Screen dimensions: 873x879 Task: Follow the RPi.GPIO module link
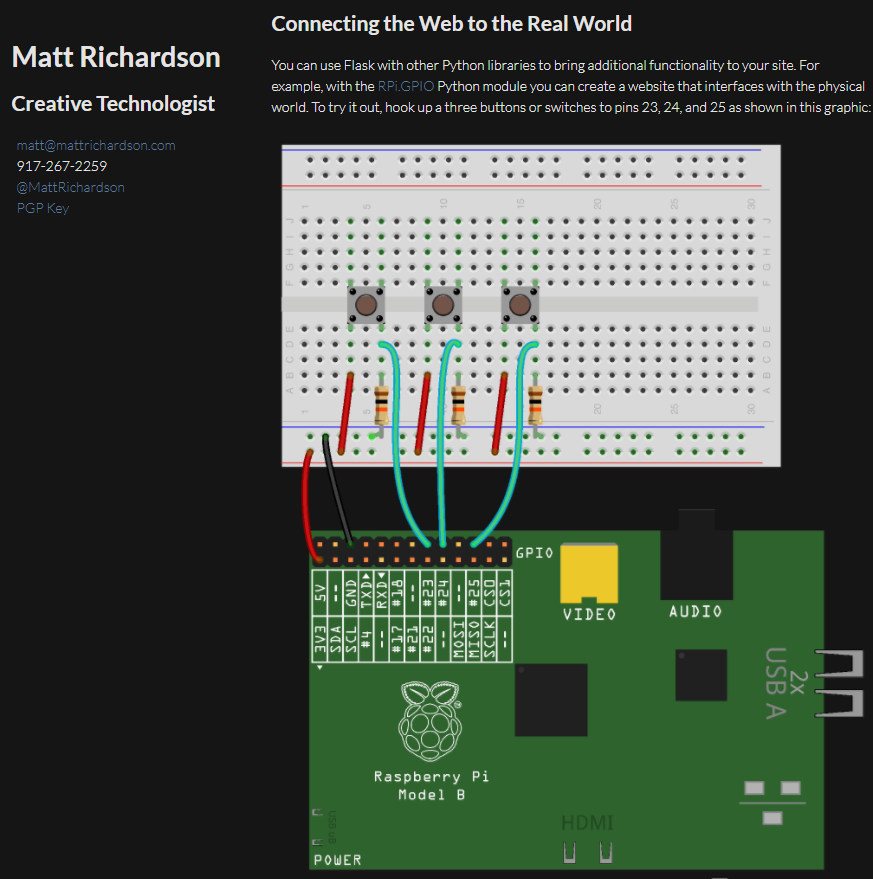click(405, 86)
